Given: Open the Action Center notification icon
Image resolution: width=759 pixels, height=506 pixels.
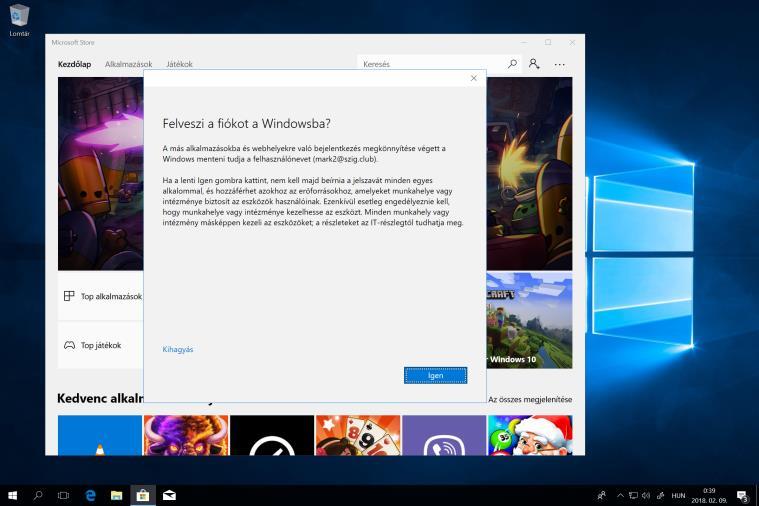Looking at the screenshot, I should coord(742,495).
